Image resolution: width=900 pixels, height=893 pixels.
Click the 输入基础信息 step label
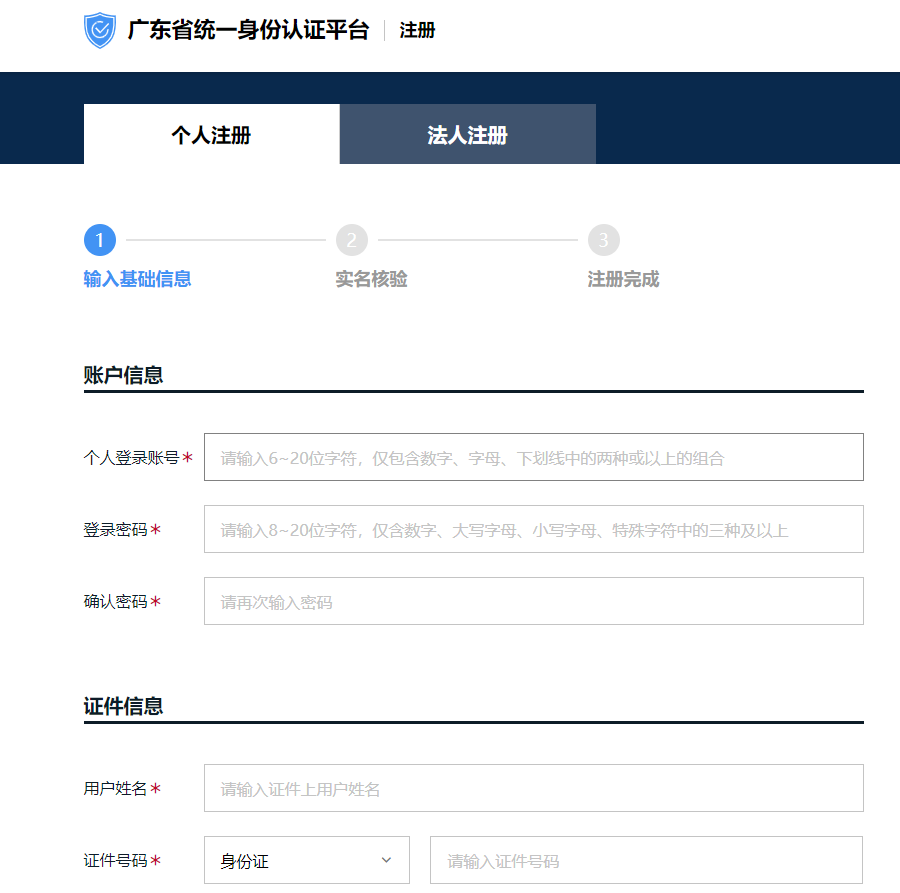[138, 278]
